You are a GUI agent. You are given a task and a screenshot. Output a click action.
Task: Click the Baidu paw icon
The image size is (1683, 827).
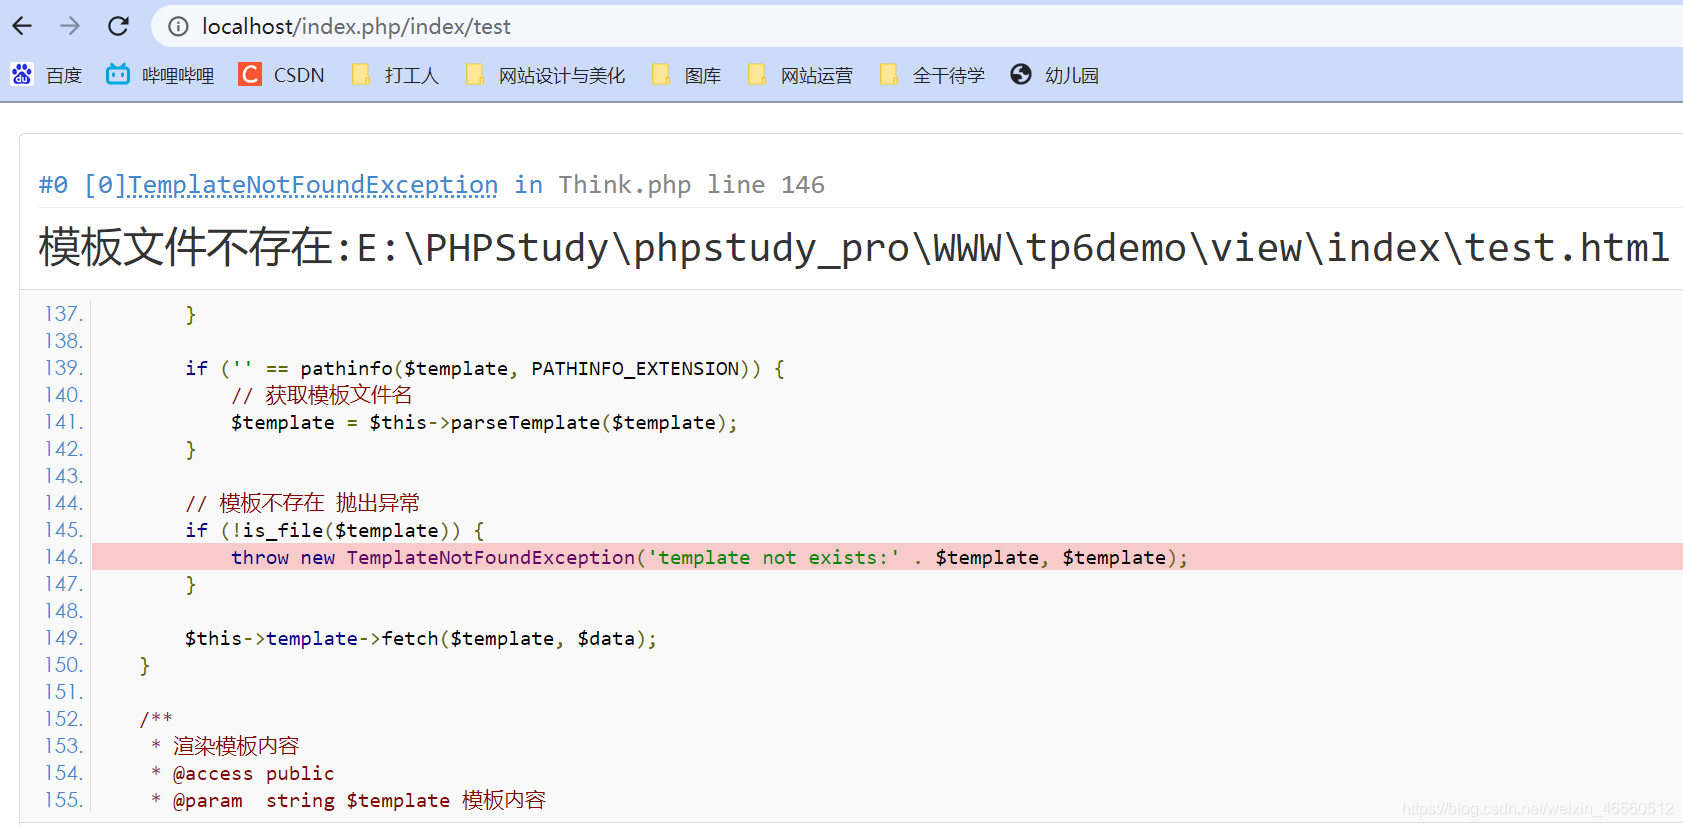(22, 74)
